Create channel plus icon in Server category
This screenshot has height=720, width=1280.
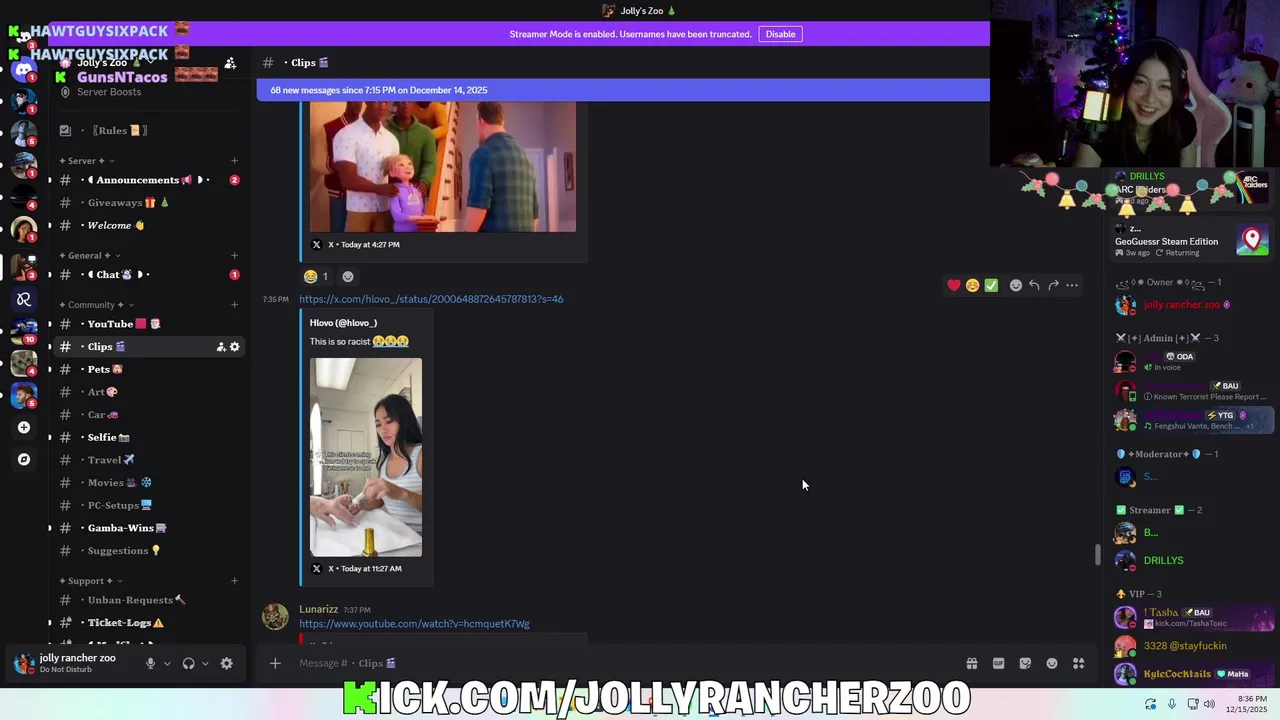coord(234,160)
